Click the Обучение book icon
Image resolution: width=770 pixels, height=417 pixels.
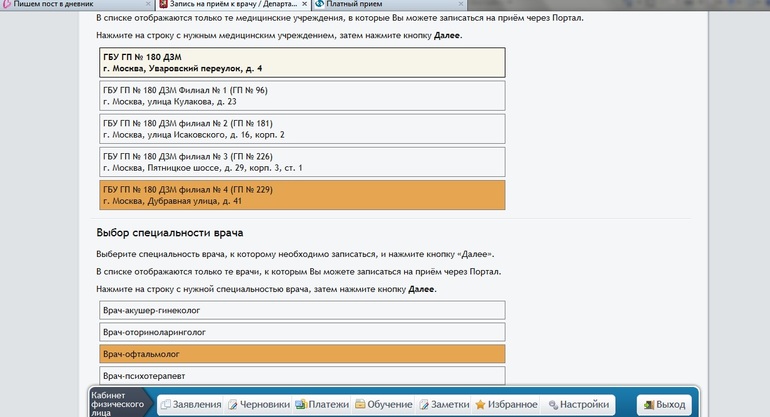[360, 405]
